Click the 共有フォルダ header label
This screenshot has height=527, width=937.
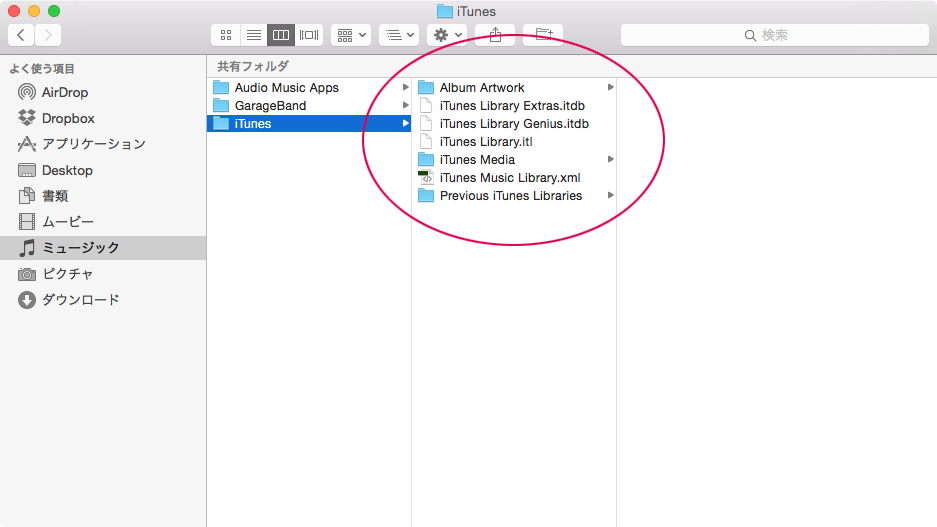click(x=253, y=66)
